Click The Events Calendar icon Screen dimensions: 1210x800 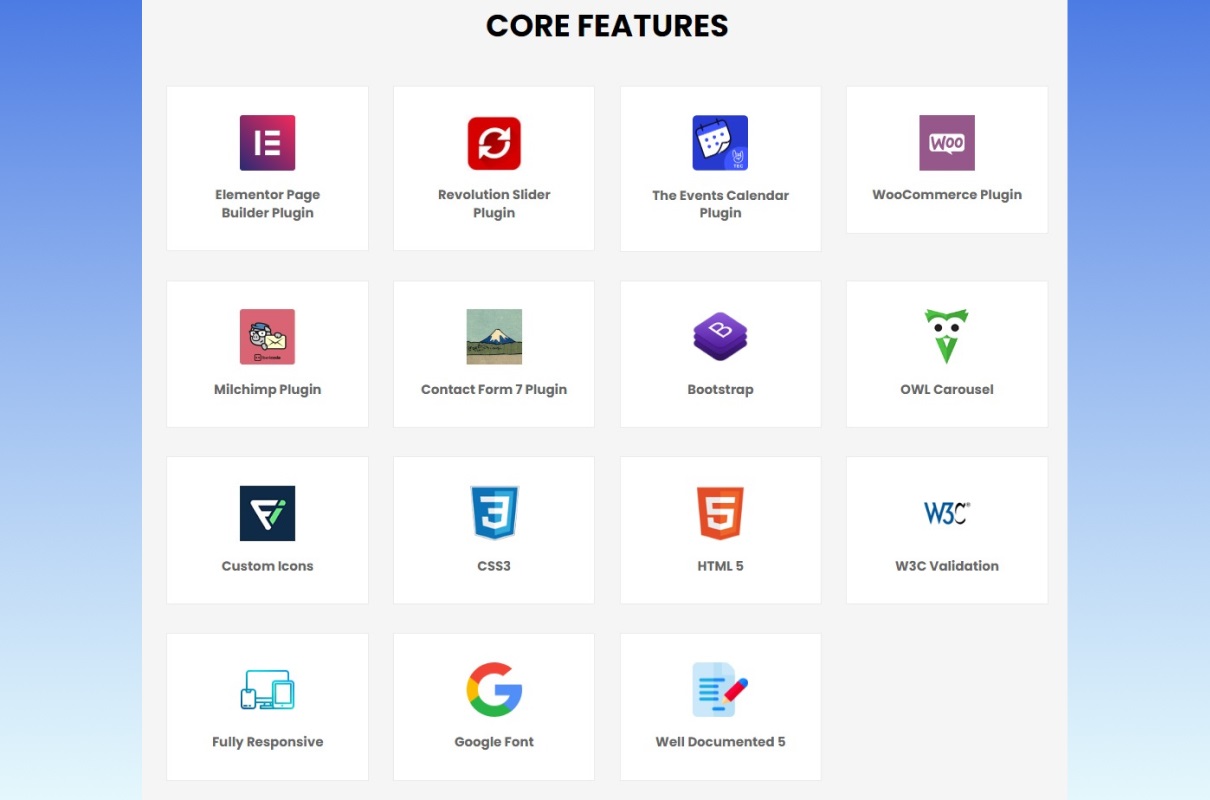click(x=720, y=143)
